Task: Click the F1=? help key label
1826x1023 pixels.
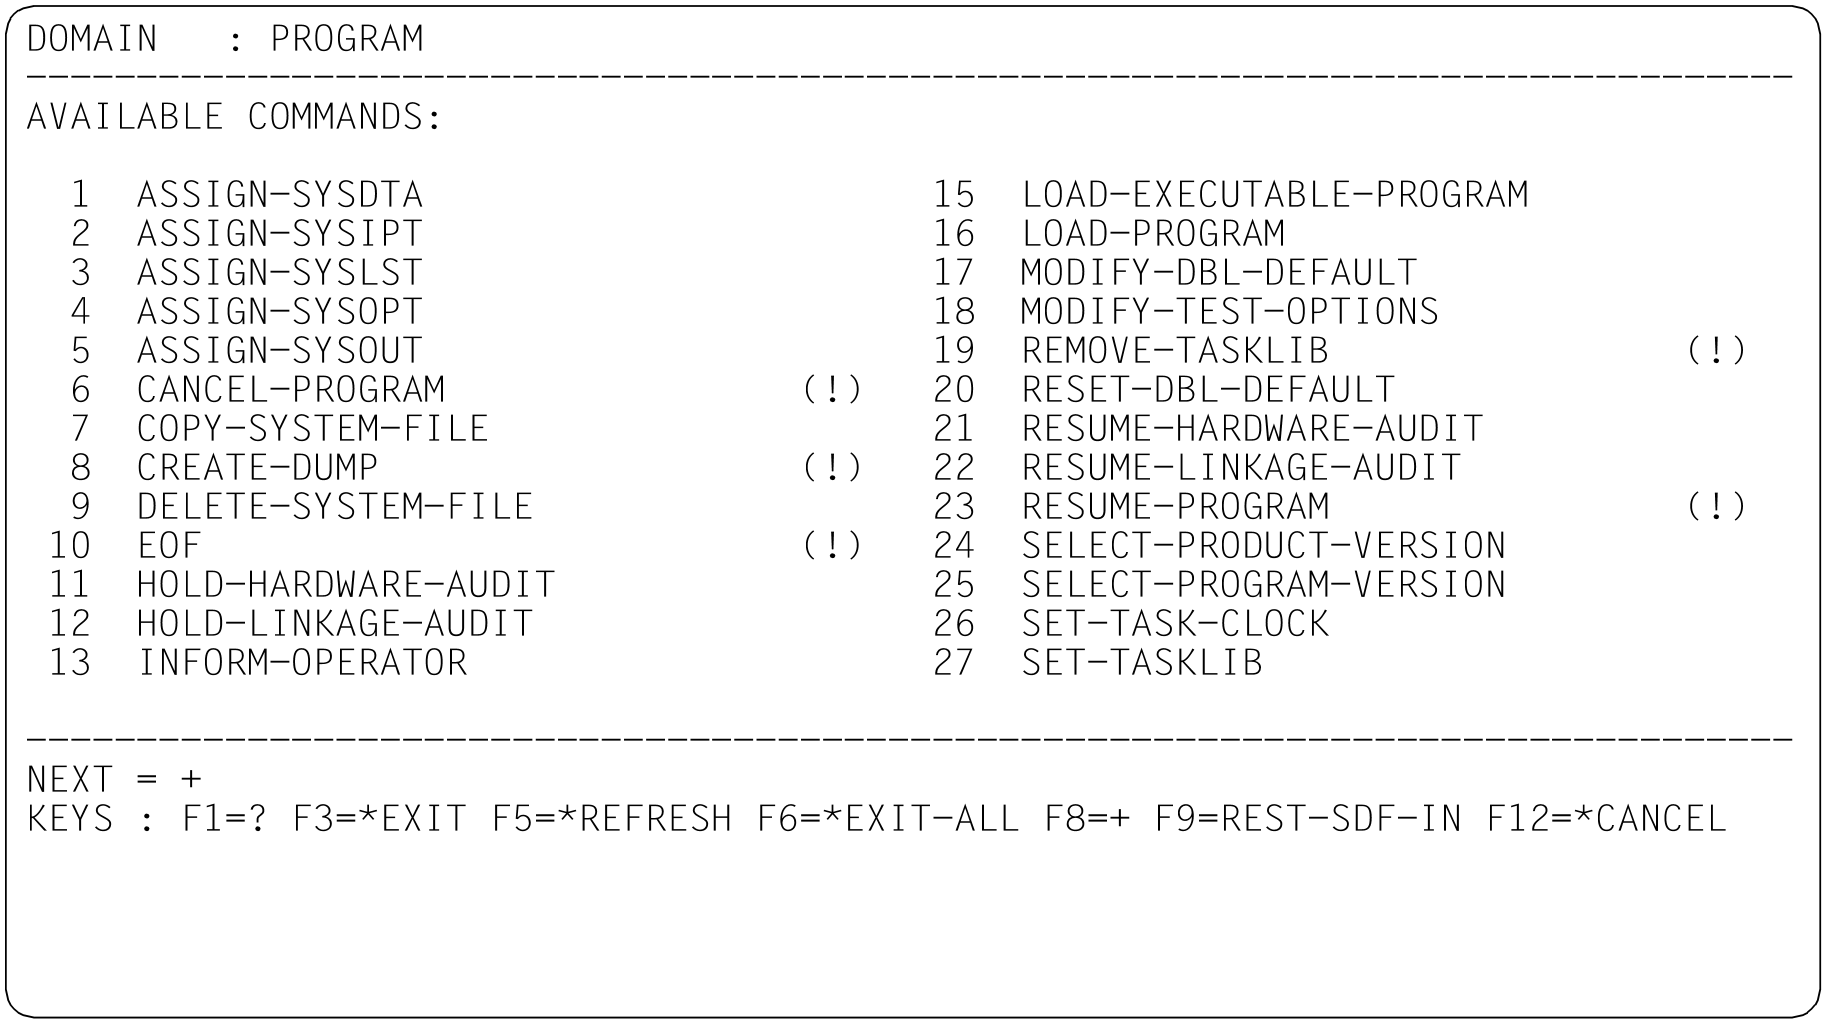Action: (225, 818)
